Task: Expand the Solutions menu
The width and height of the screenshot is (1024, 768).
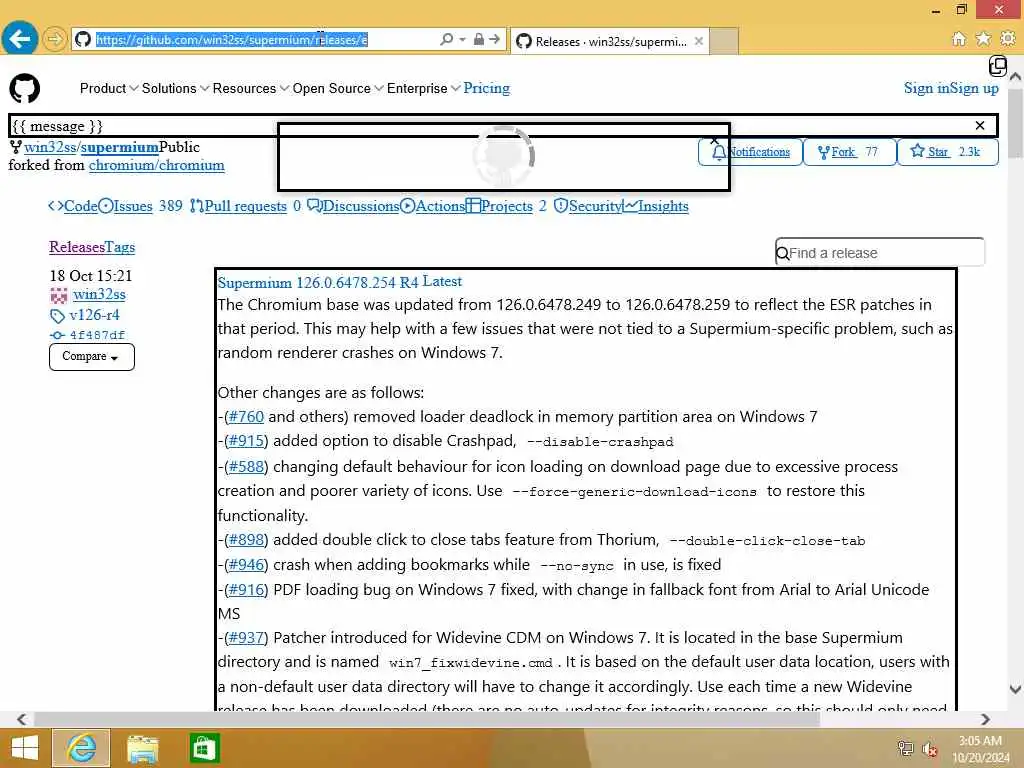Action: (x=175, y=88)
